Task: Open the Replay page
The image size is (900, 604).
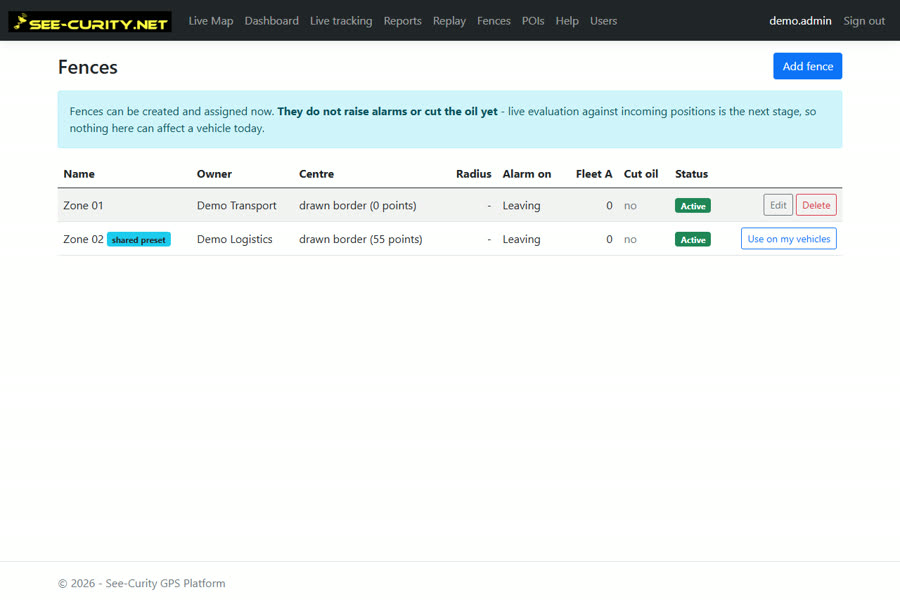Action: pos(449,21)
